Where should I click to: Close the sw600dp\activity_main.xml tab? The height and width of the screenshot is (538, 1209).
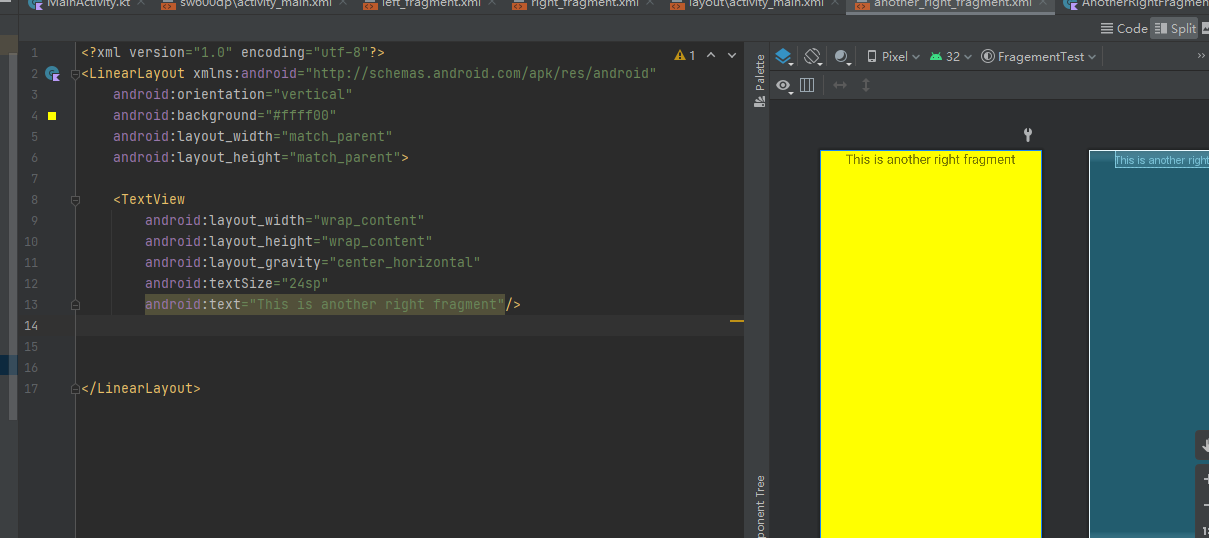pos(341,4)
